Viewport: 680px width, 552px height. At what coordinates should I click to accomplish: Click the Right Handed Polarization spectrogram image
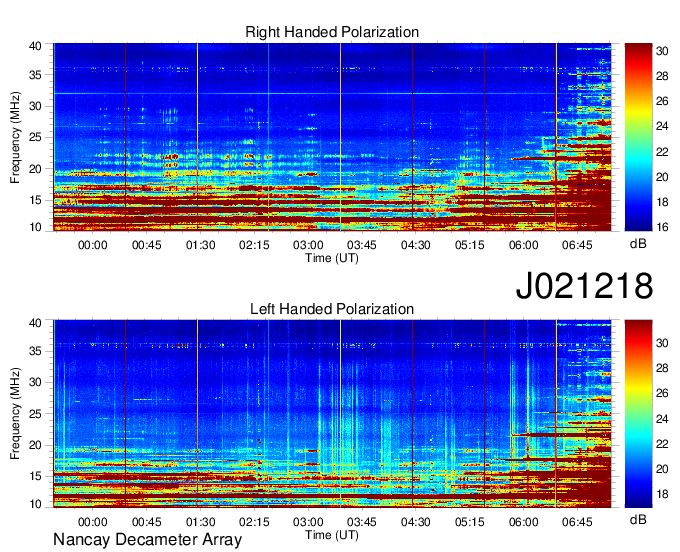click(x=332, y=137)
